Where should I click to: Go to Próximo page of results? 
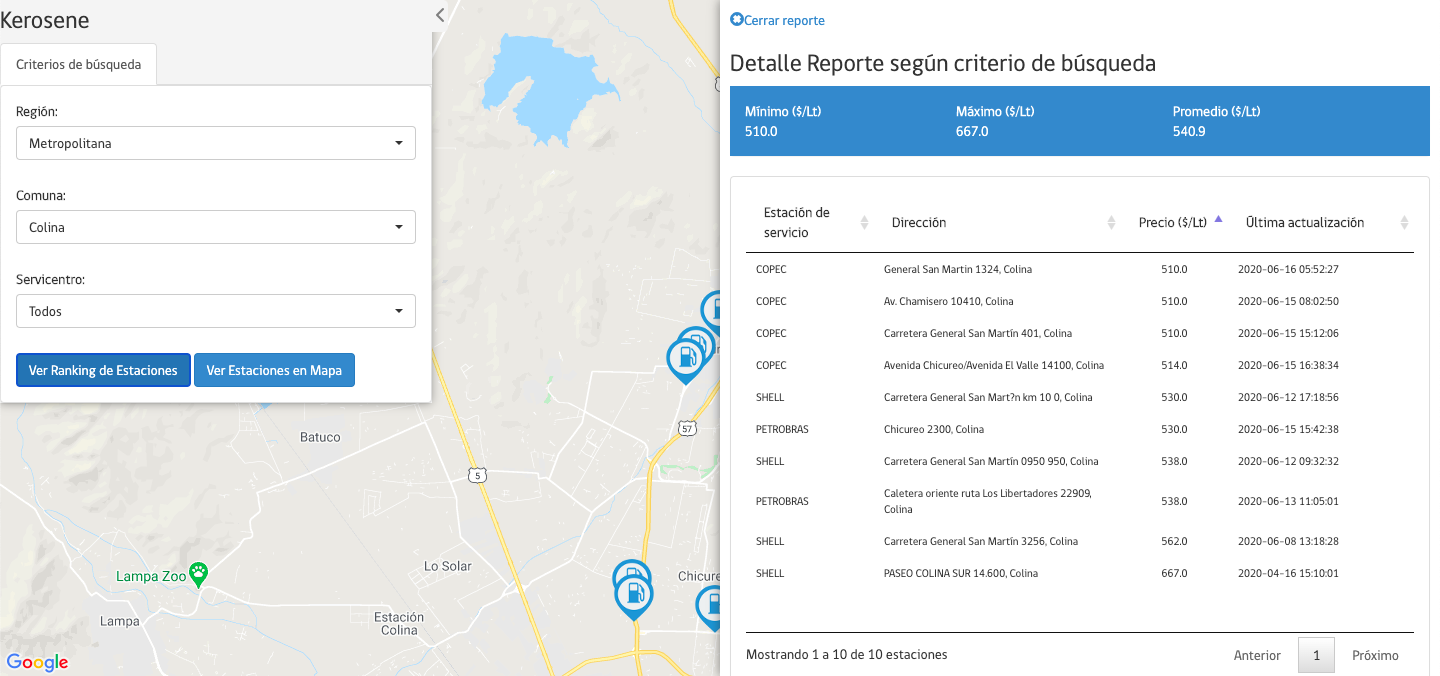point(1375,655)
